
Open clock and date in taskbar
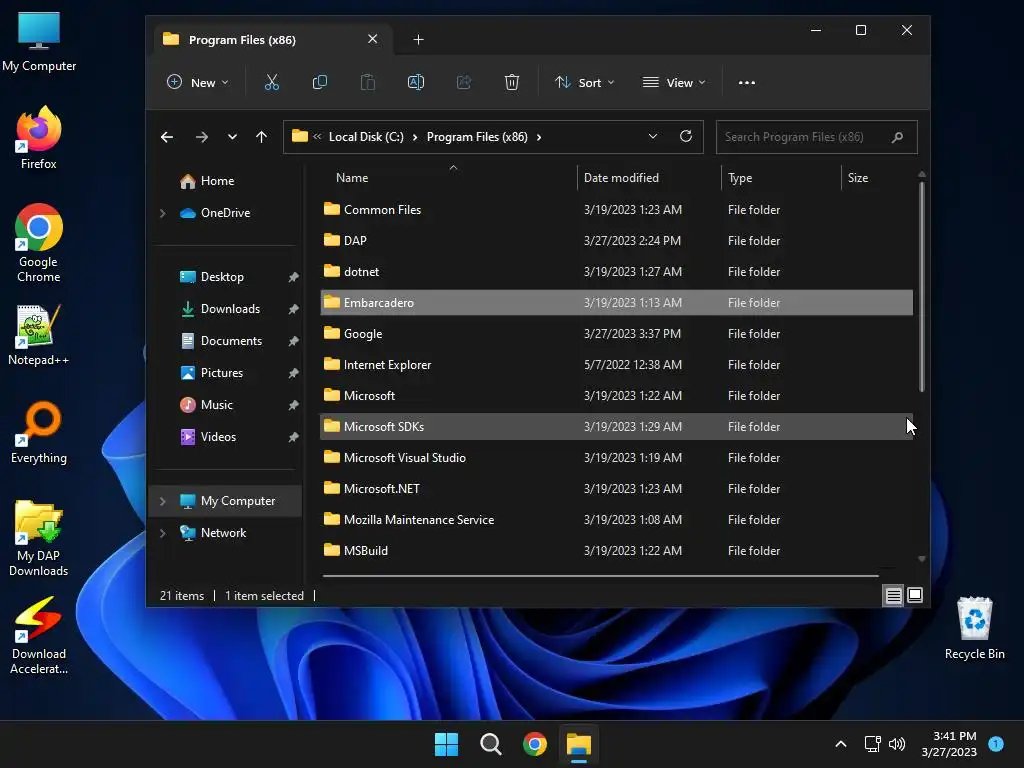(x=949, y=744)
